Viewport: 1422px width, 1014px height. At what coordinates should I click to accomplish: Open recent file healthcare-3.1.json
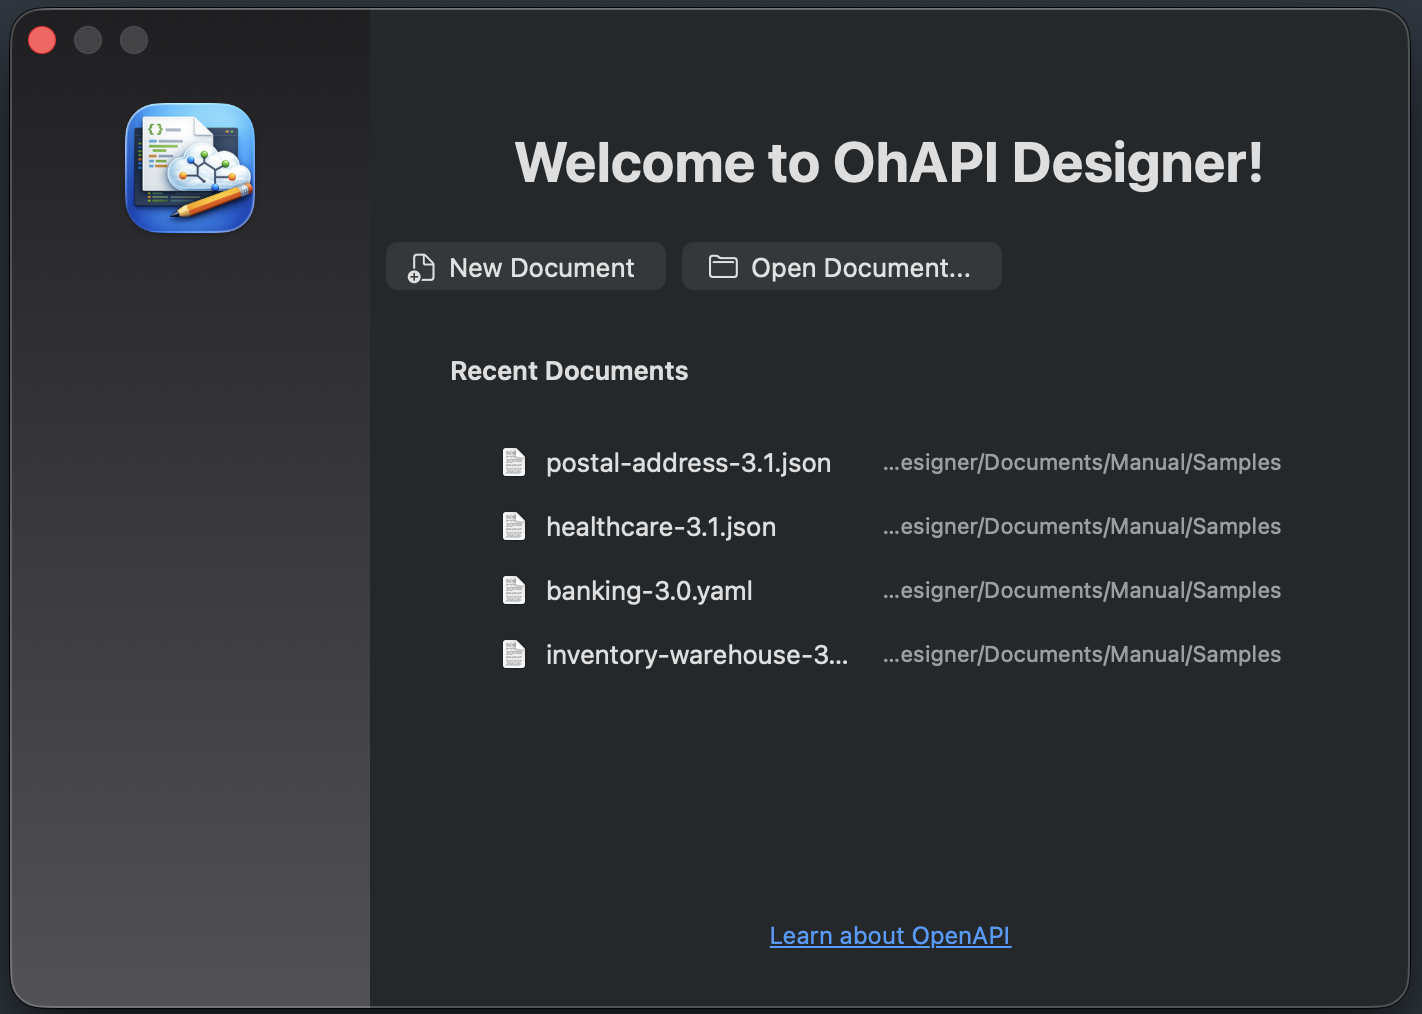pyautogui.click(x=661, y=527)
